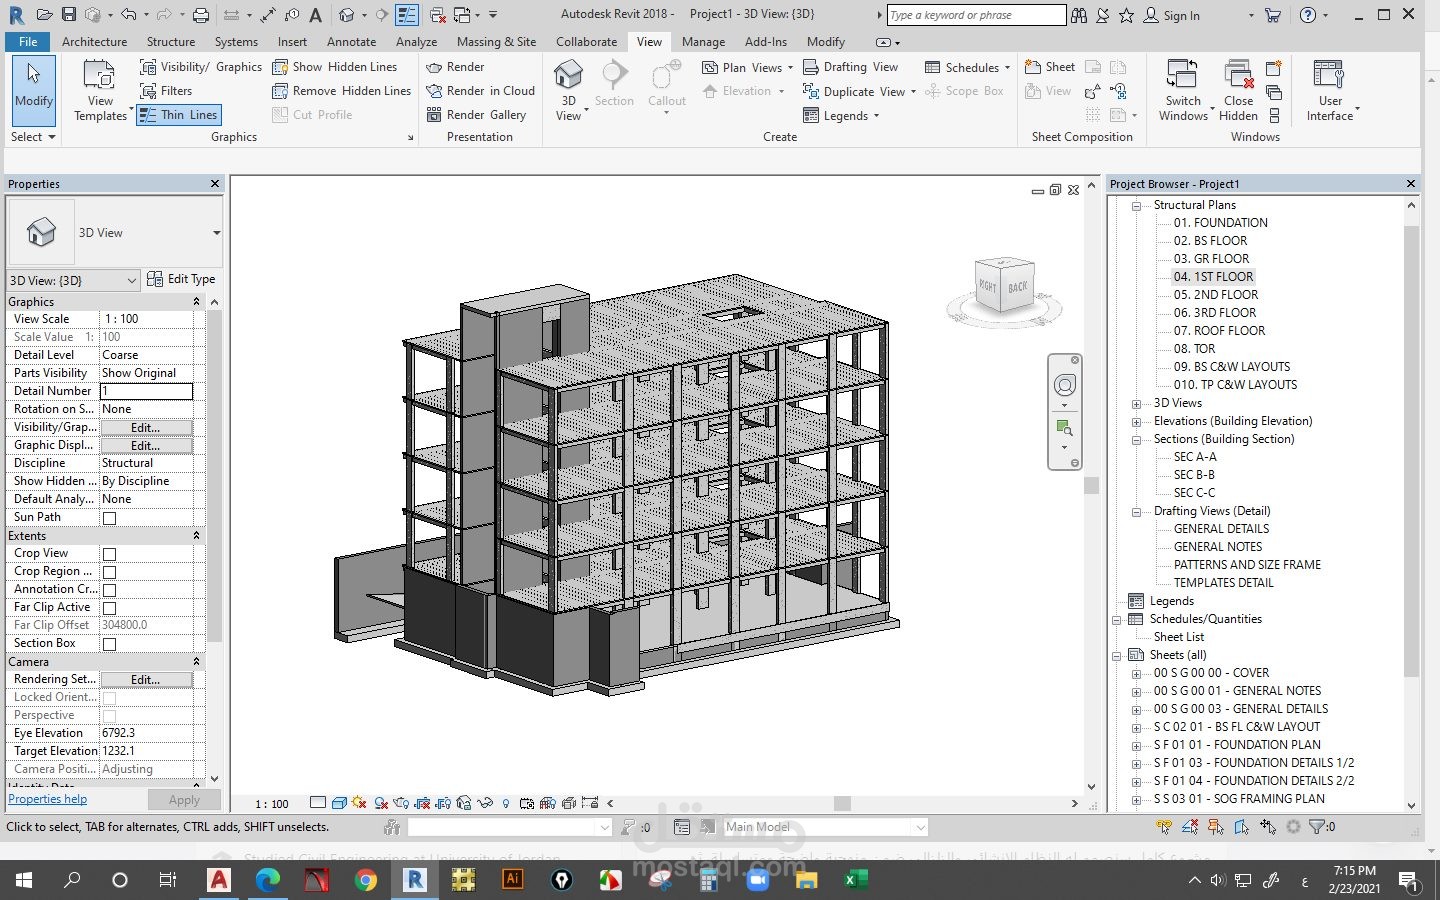
Task: Collapse the Structural Plans tree node
Action: coord(1136,205)
